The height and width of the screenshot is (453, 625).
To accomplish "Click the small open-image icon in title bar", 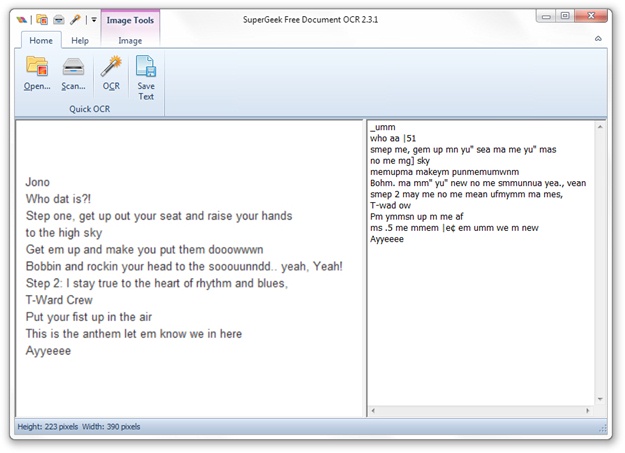I will [x=42, y=19].
